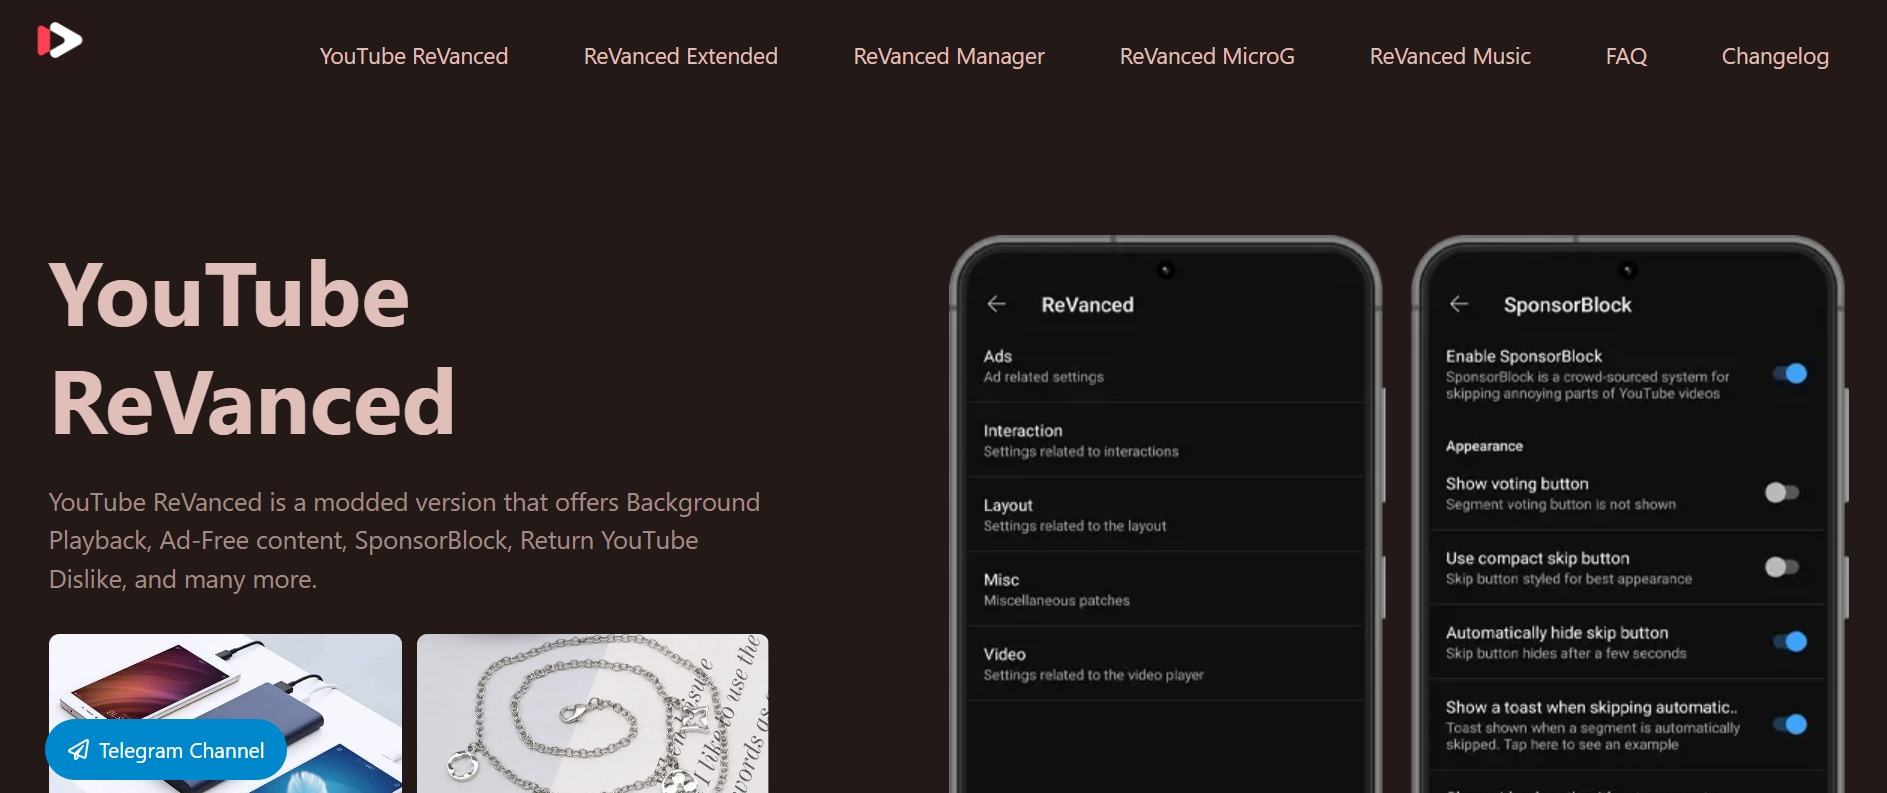Enable the Show voting button switch

click(1782, 492)
